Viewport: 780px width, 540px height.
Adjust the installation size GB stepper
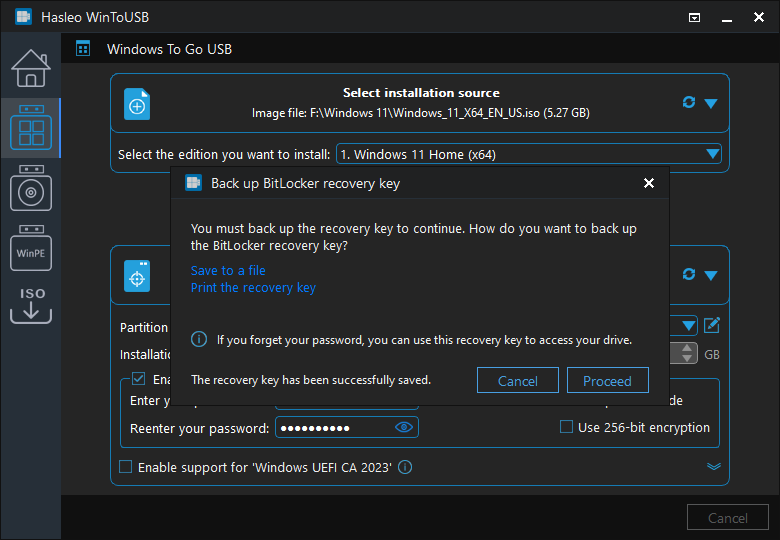pos(686,354)
